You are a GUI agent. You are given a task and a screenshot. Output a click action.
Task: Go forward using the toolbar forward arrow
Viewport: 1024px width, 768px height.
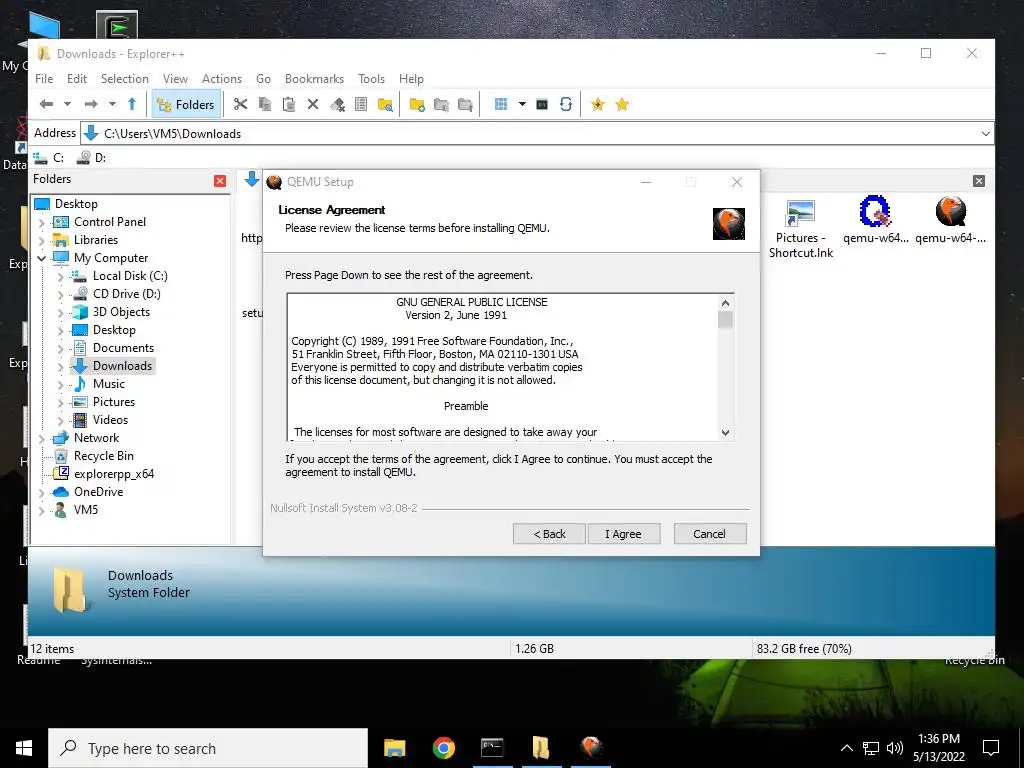click(91, 104)
